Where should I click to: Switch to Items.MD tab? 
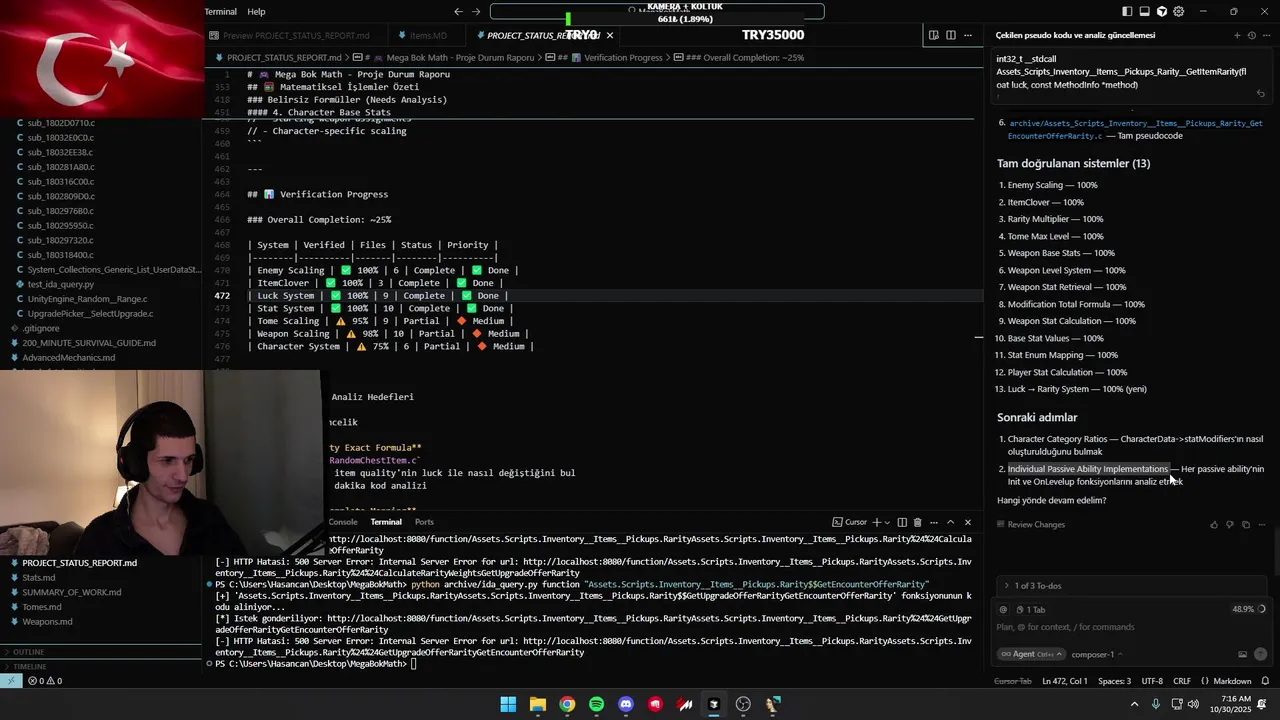point(428,35)
